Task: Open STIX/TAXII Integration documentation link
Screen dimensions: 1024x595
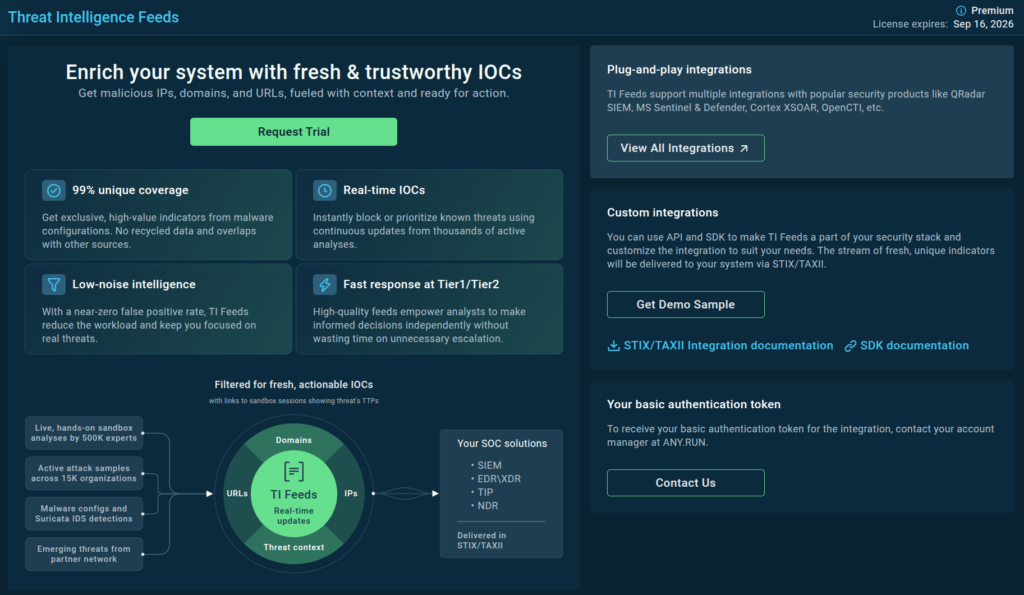Action: 729,346
